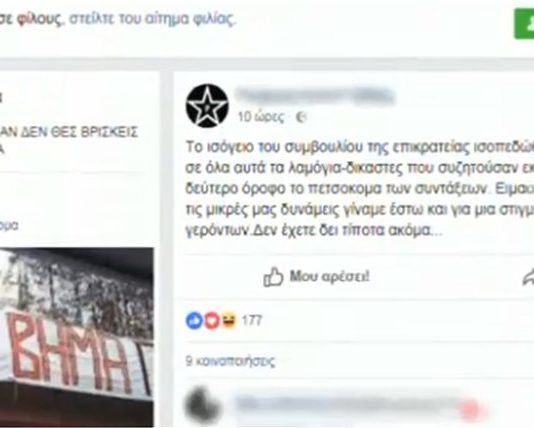View the 177 reactions count
The height and width of the screenshot is (428, 534).
(x=252, y=320)
